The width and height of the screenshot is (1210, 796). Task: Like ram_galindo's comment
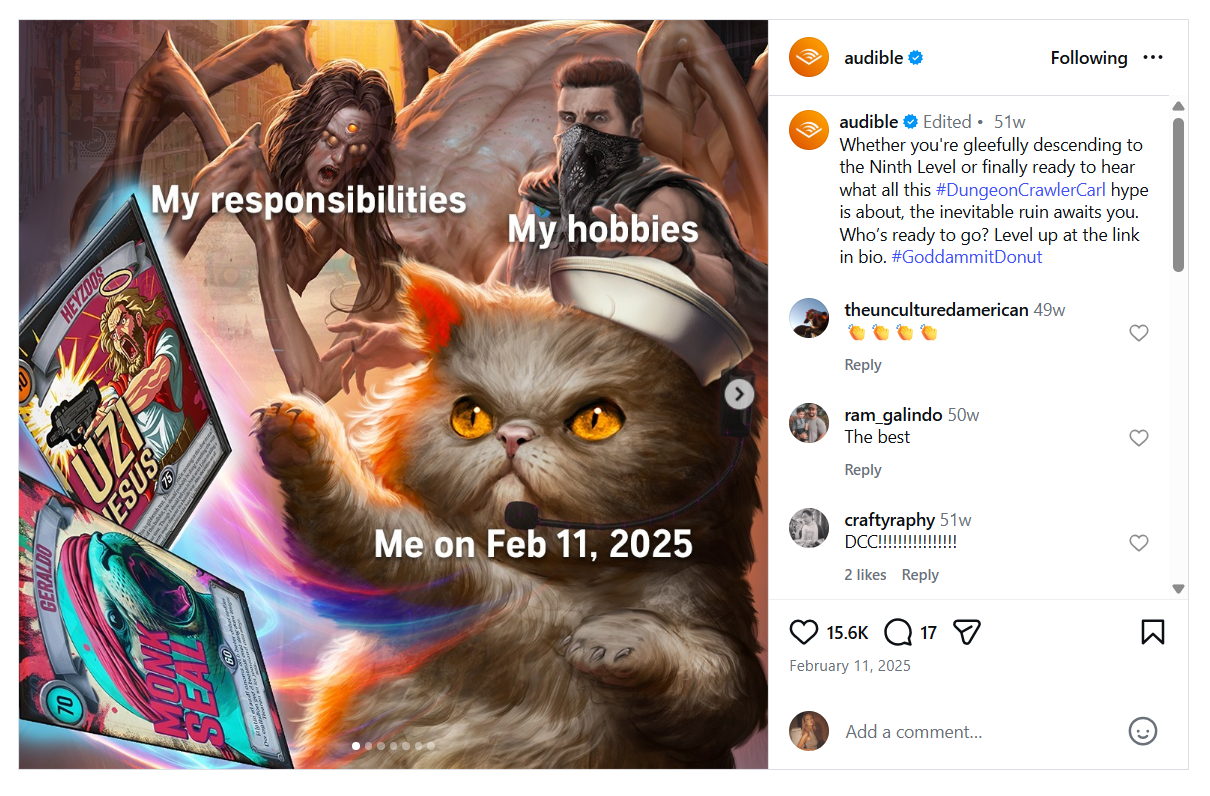[1138, 438]
